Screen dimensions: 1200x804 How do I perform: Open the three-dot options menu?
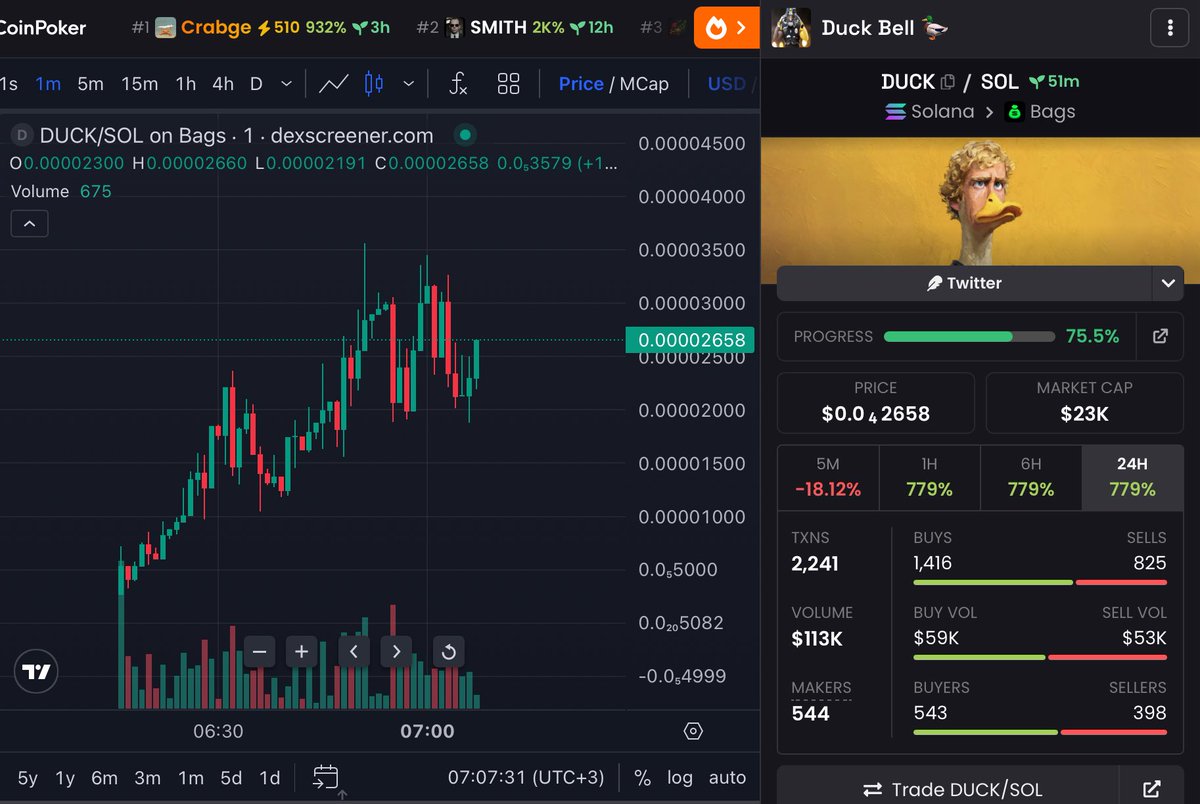(x=1170, y=28)
